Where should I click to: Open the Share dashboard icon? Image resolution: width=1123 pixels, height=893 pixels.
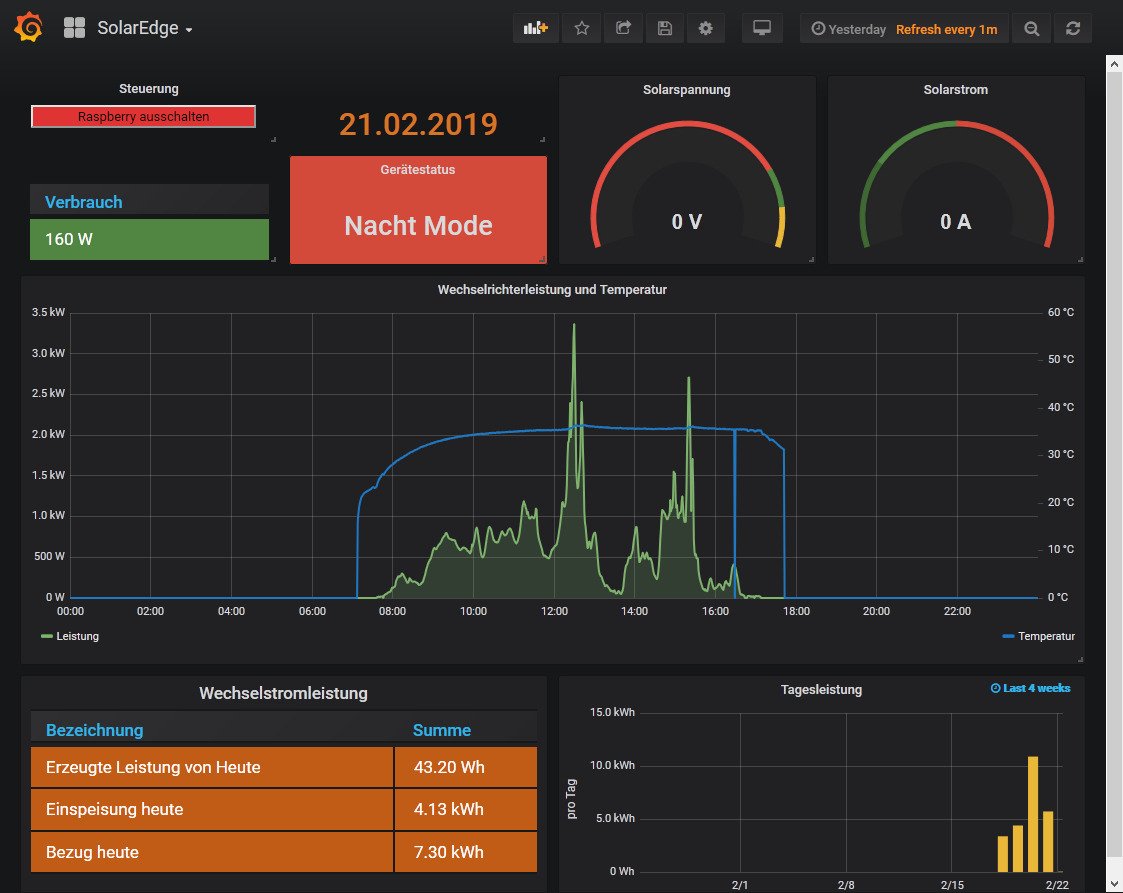coord(623,29)
